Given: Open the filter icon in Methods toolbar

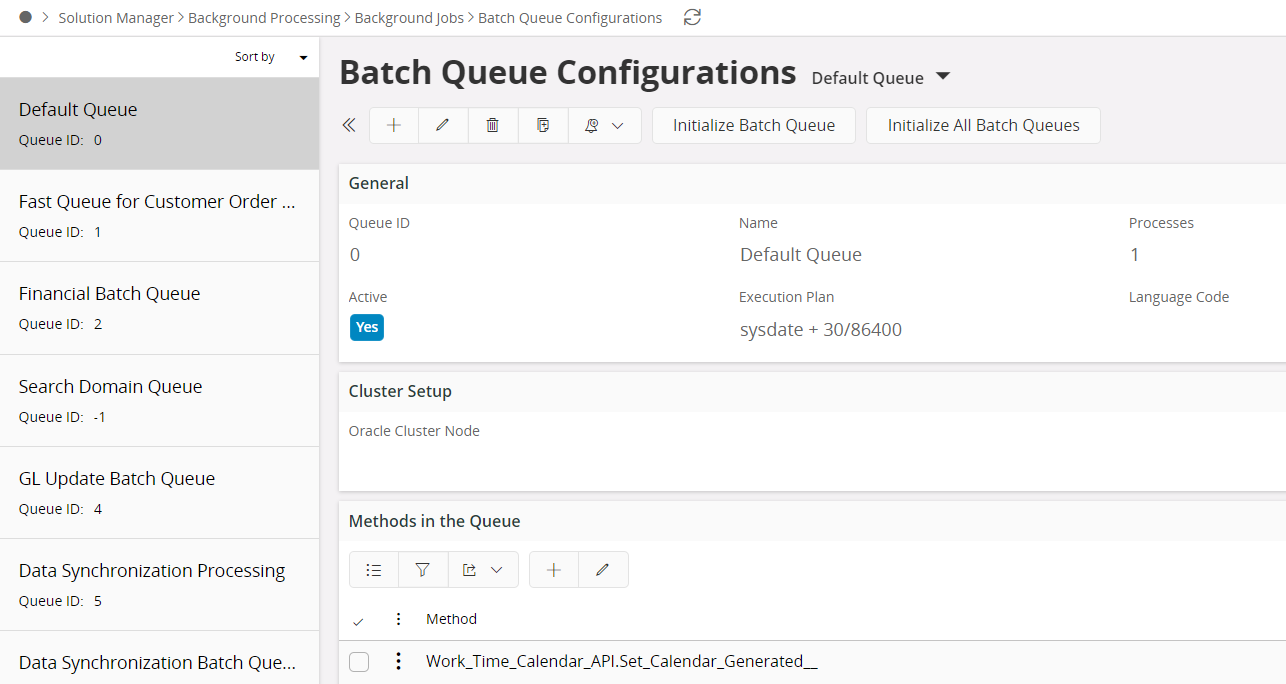Looking at the screenshot, I should coord(423,570).
